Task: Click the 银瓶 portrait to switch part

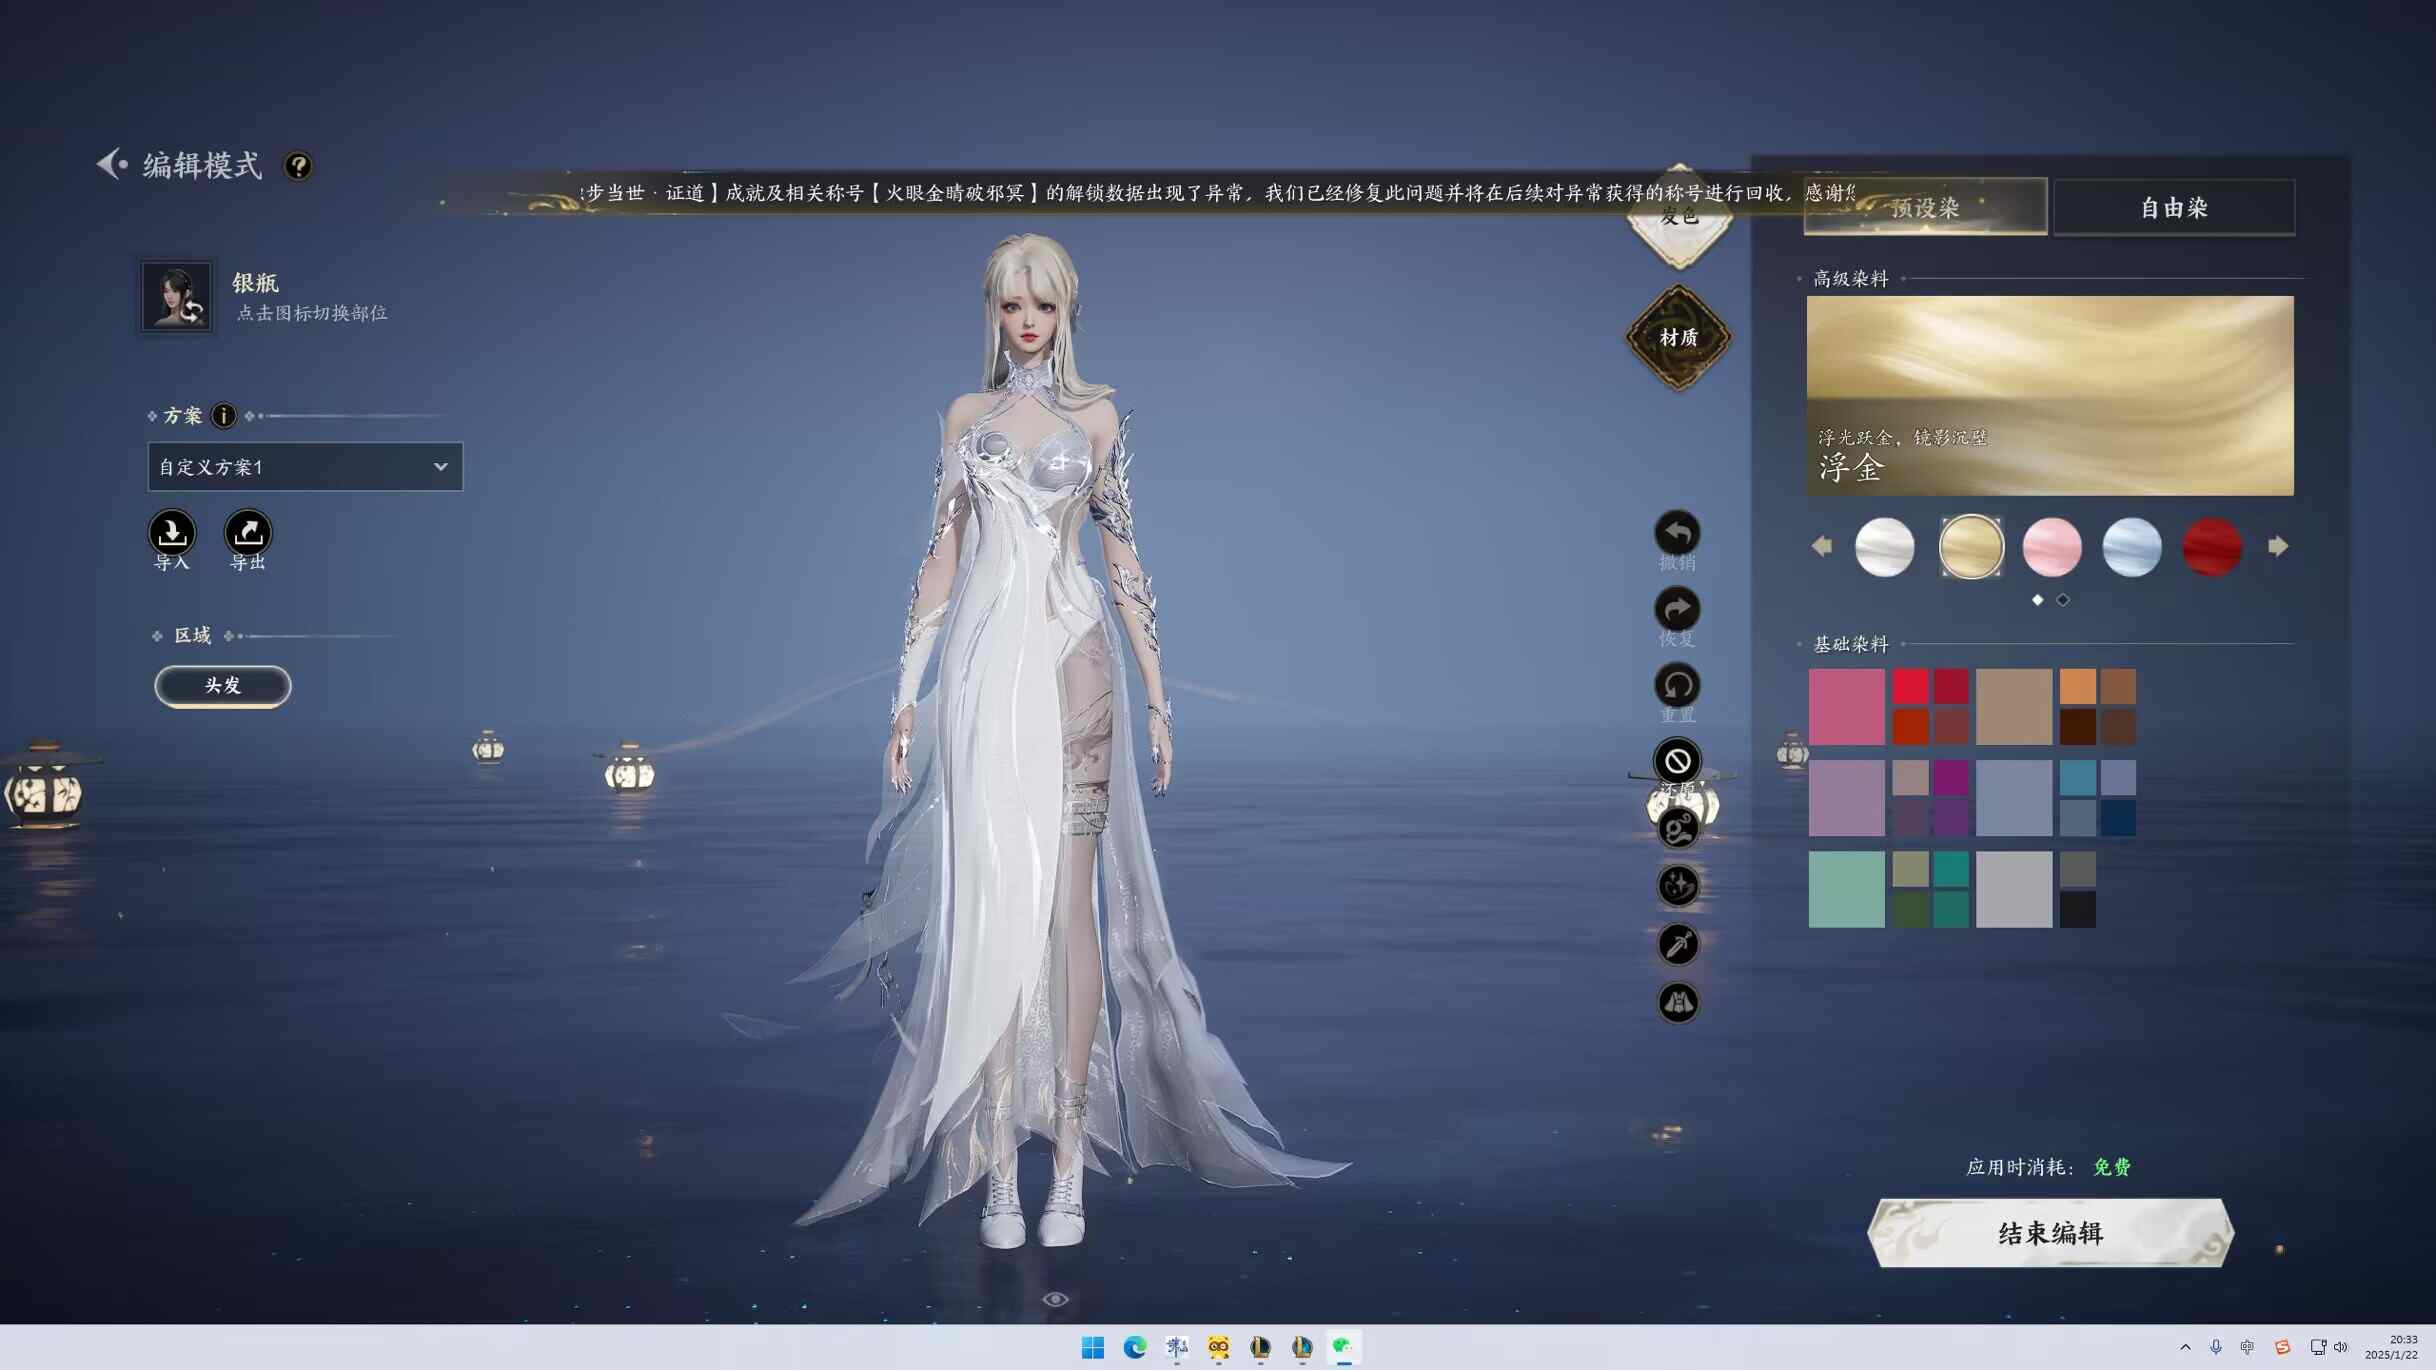Action: tap(177, 296)
